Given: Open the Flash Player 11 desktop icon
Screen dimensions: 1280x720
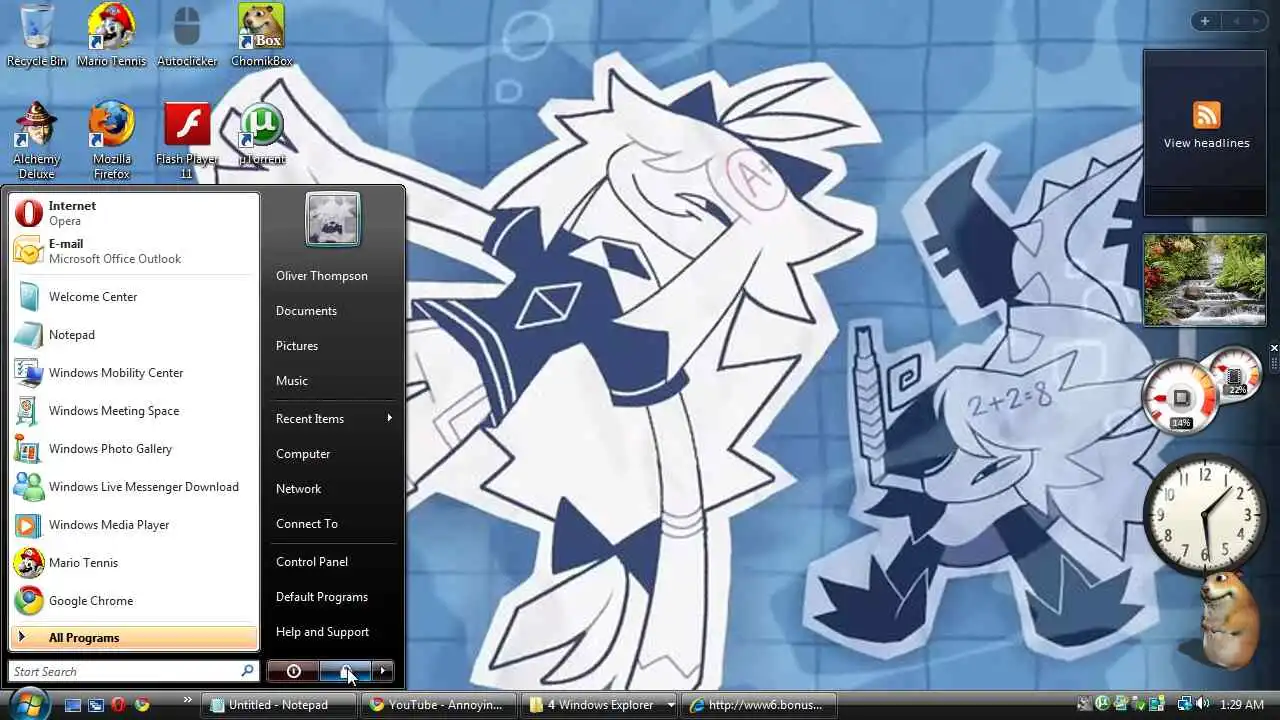Looking at the screenshot, I should [x=187, y=140].
